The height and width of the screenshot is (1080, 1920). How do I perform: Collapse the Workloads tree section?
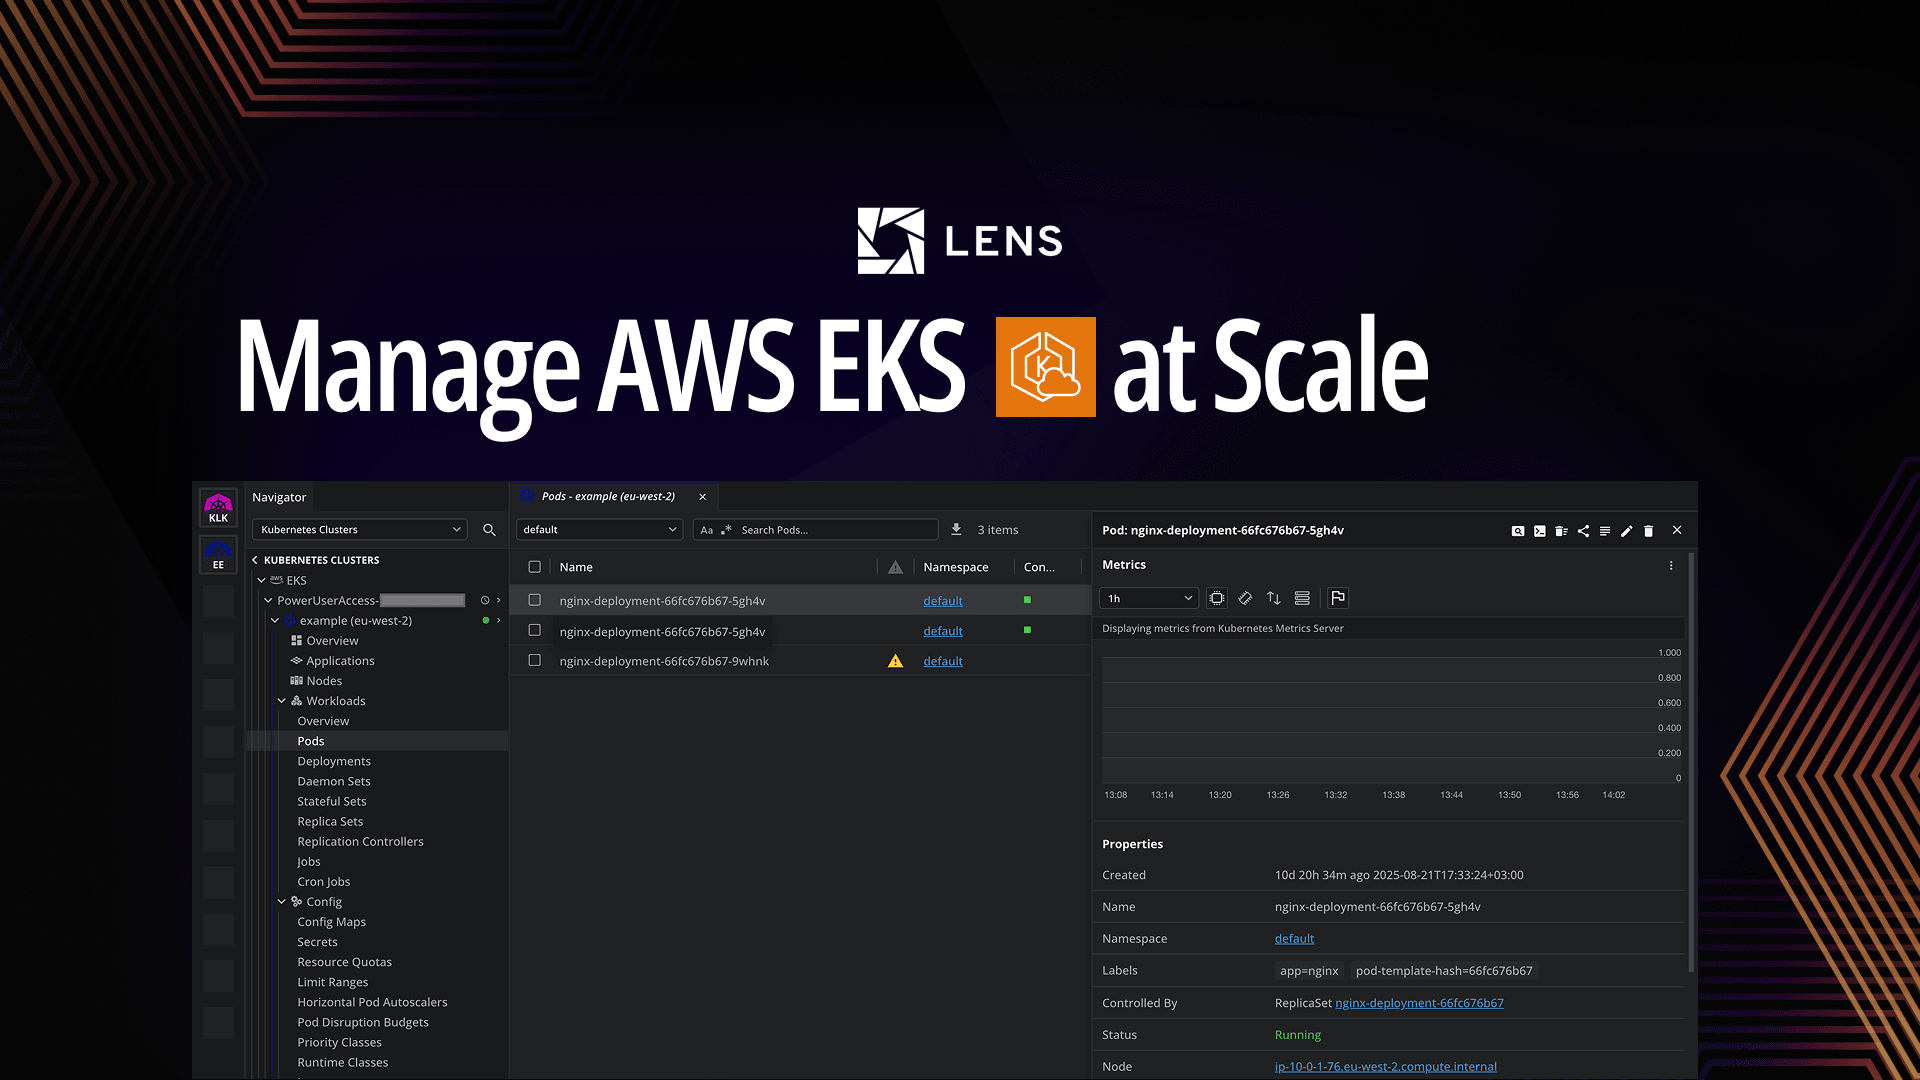282,701
